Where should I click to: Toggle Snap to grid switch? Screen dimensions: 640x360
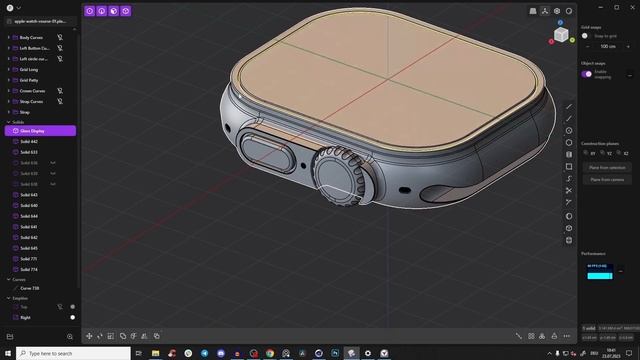point(587,36)
